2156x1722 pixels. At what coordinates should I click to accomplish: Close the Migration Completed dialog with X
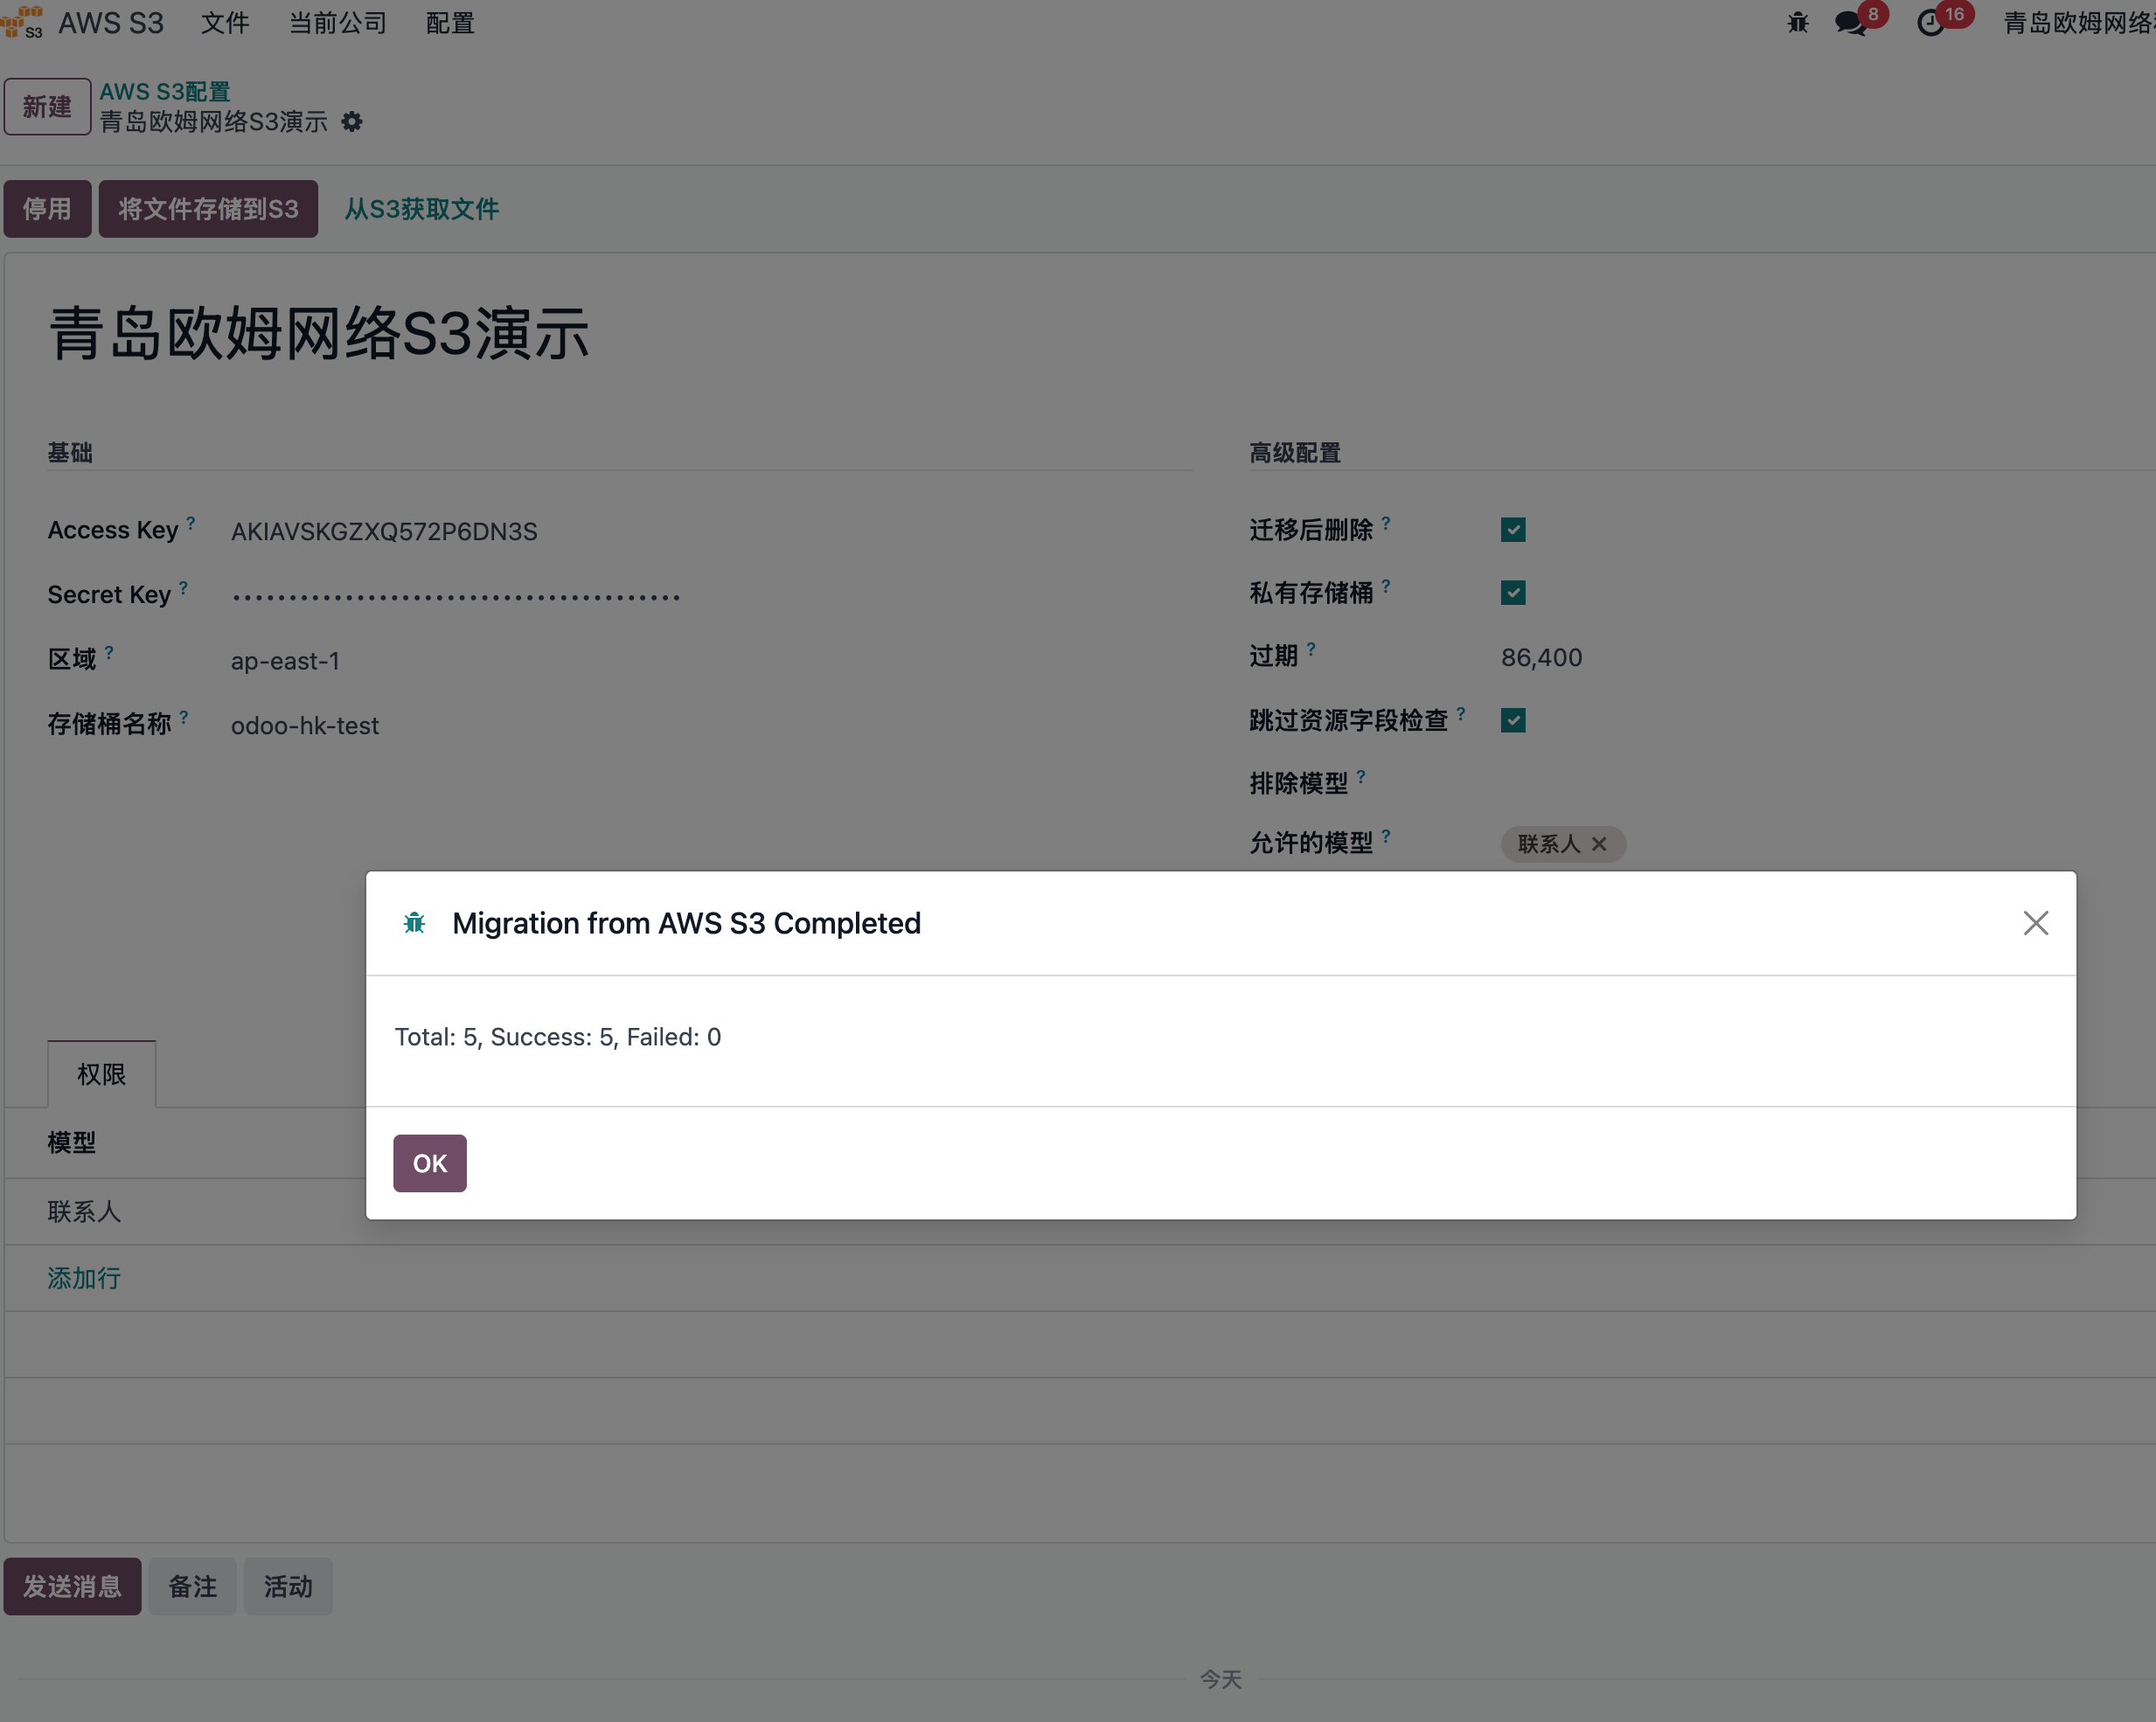point(2035,922)
